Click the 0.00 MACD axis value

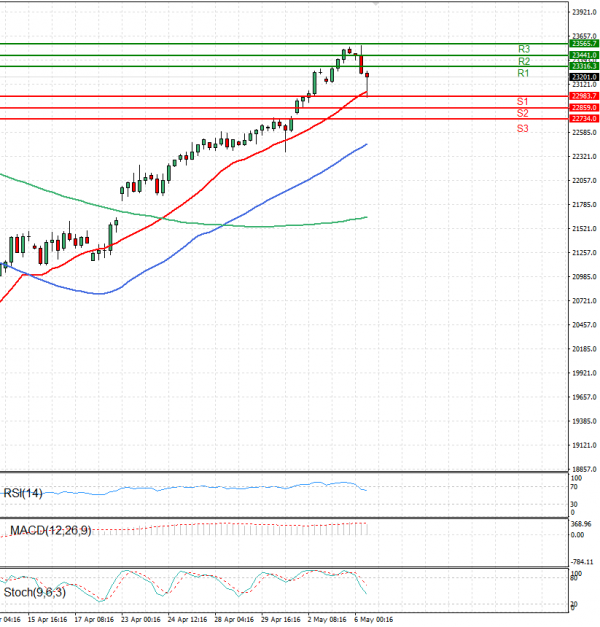pyautogui.click(x=577, y=535)
